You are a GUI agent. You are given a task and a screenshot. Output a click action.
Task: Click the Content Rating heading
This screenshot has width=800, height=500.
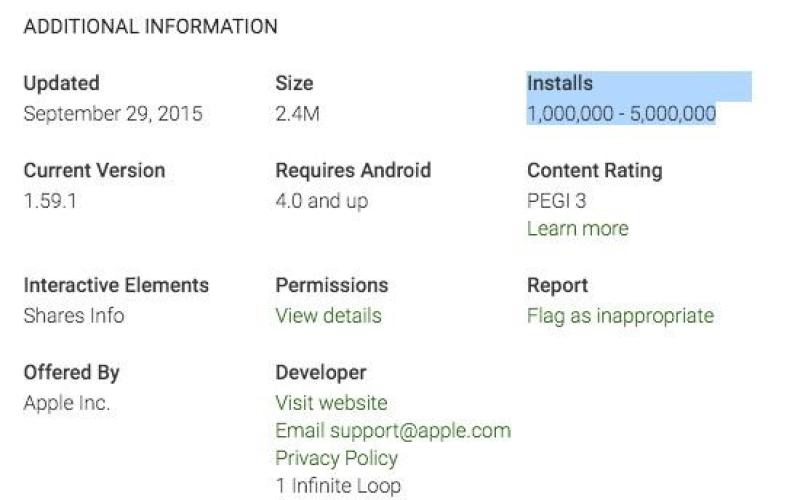pos(594,171)
